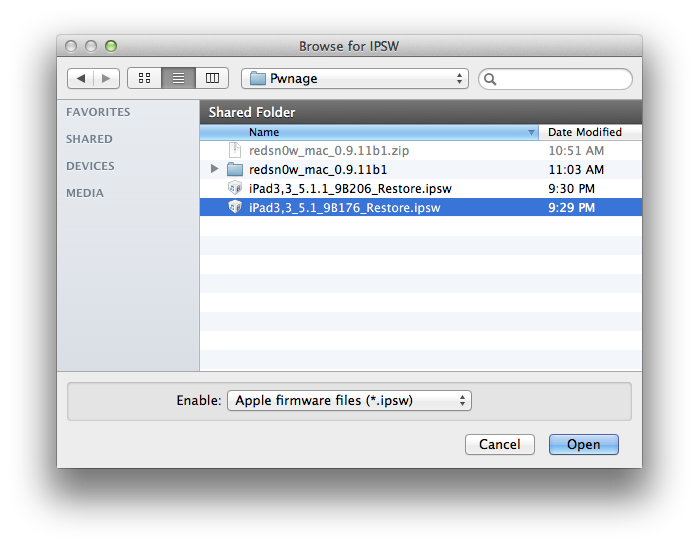
Task: Click the green zoom window button
Action: click(111, 46)
